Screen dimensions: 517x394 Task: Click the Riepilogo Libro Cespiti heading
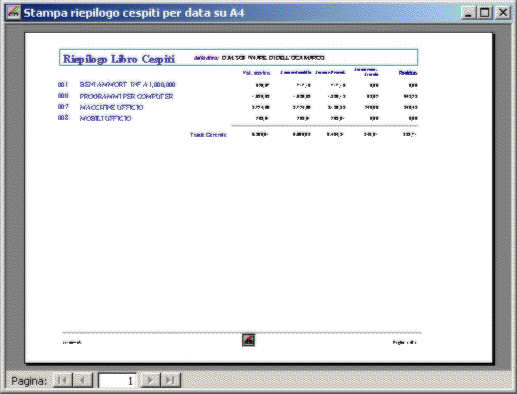point(119,59)
